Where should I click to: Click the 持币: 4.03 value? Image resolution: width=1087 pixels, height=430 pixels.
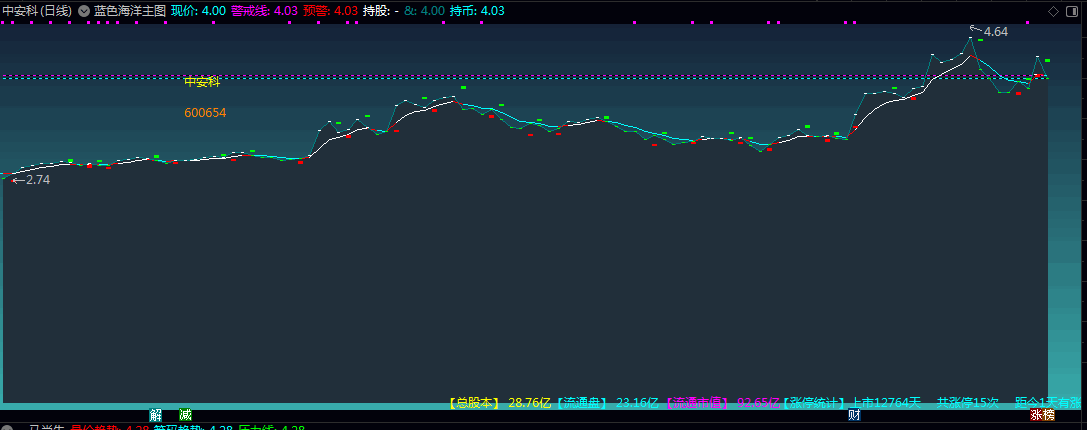click(477, 11)
